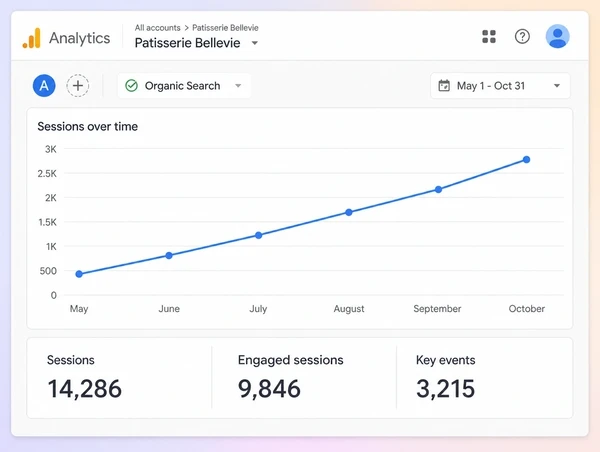Click the '1.5K' y-axis label
Viewport: 600px width, 452px height.
47,222
